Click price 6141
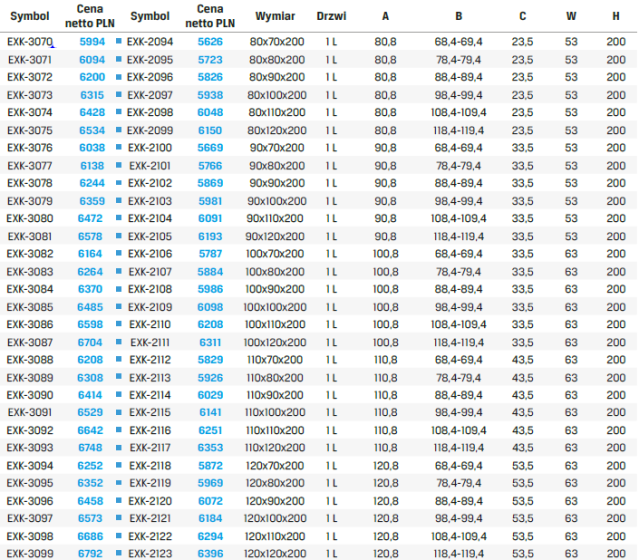 210,412
